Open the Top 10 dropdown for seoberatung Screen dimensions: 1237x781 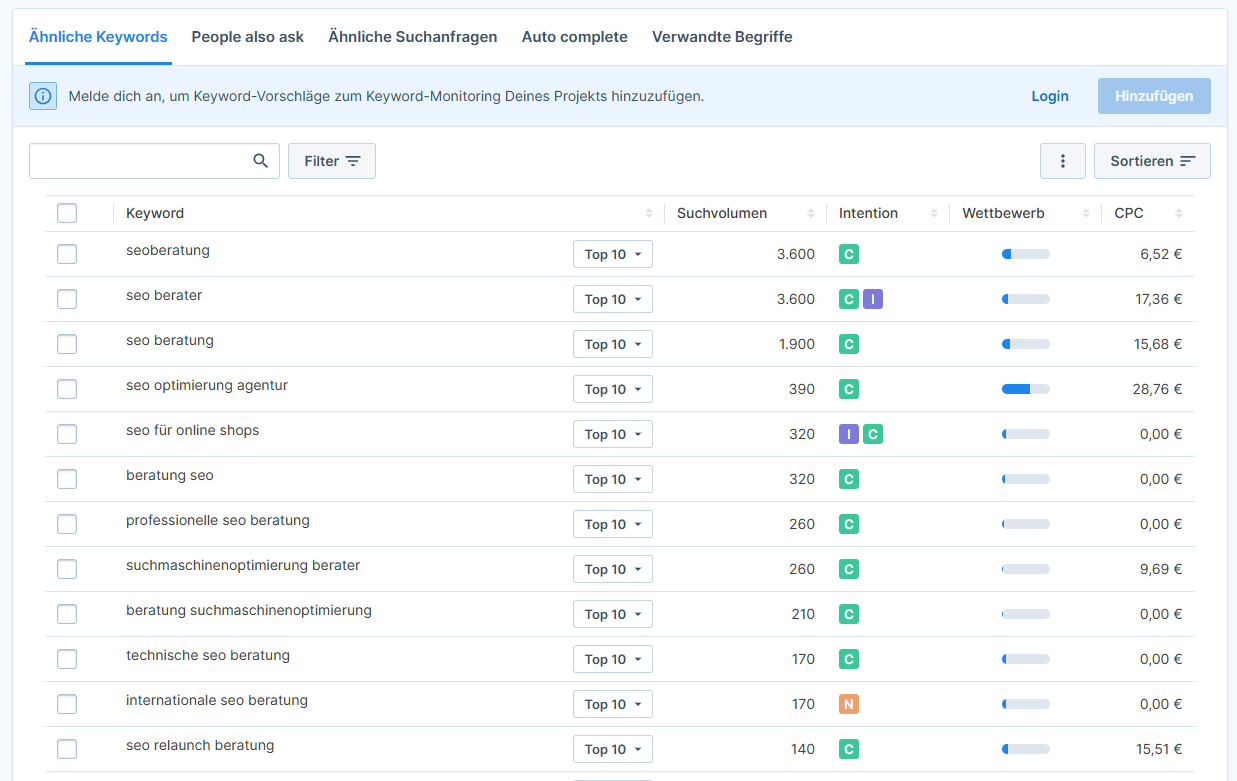pyautogui.click(x=613, y=254)
